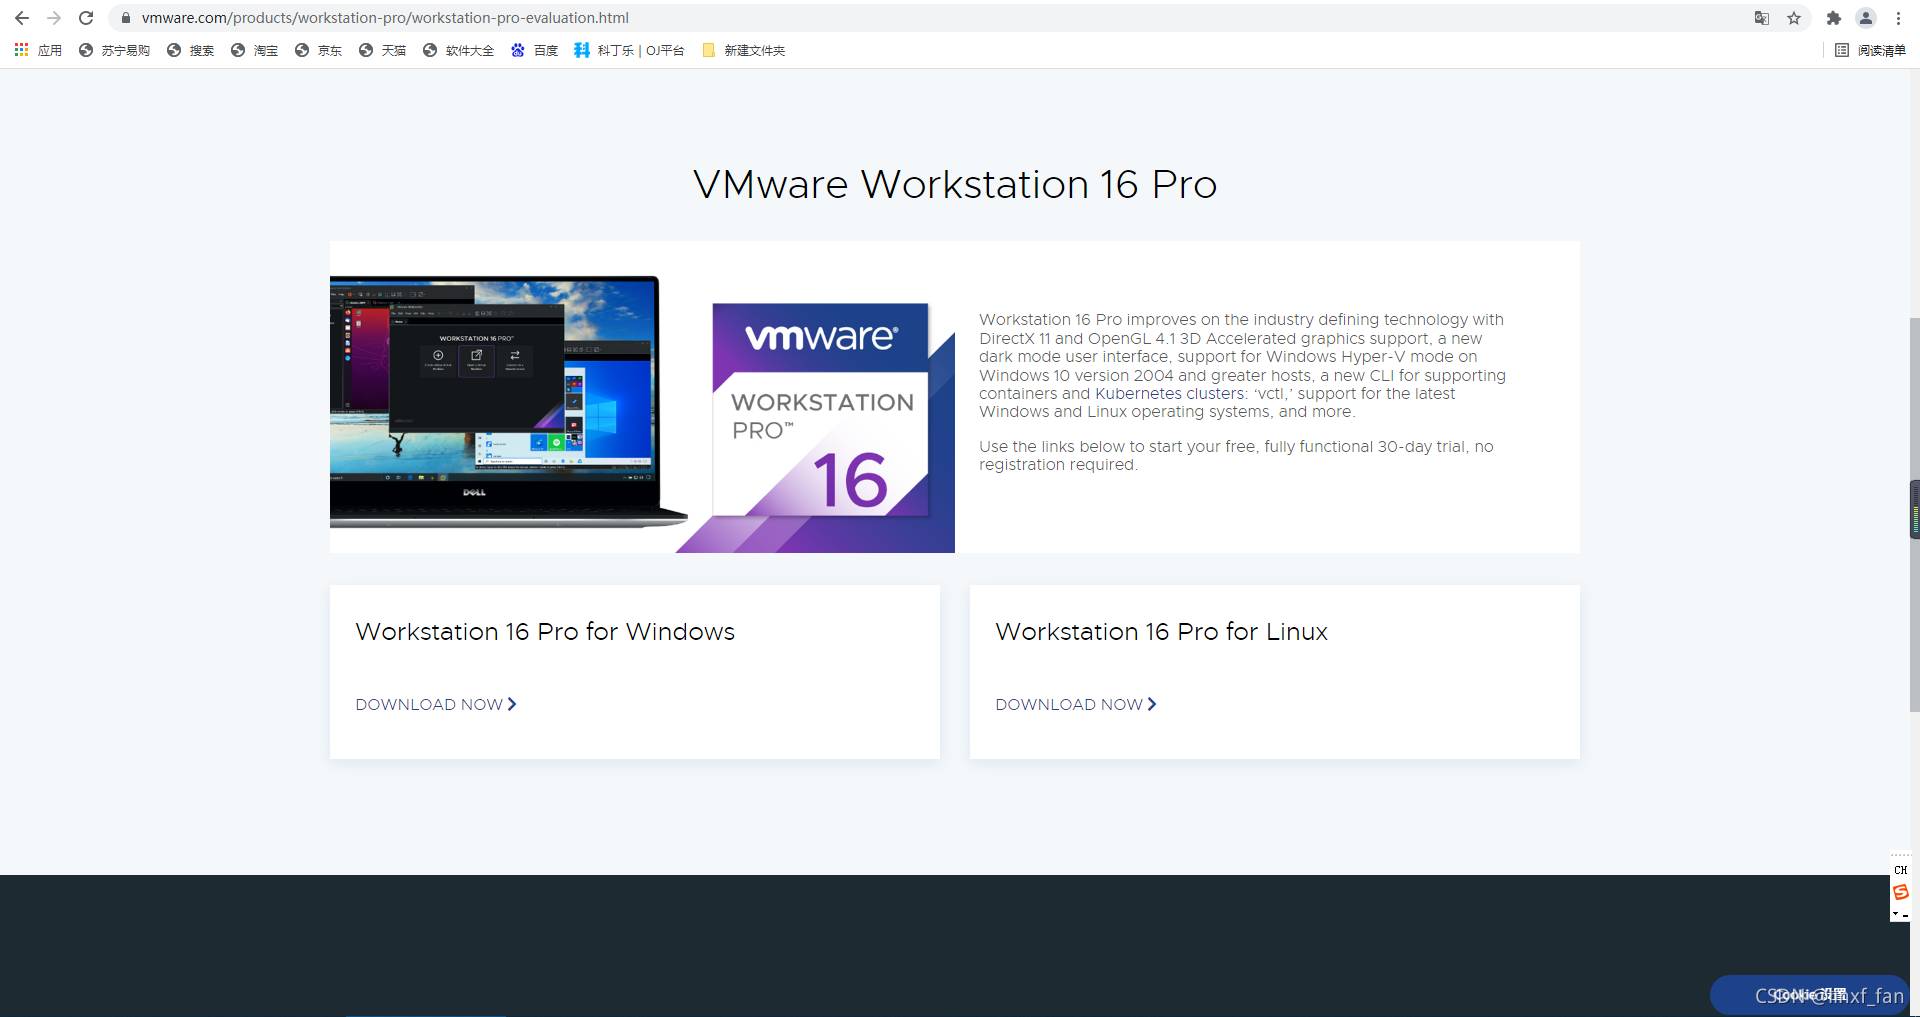Image resolution: width=1920 pixels, height=1017 pixels.
Task: Click the lock icon in address bar
Action: coord(126,18)
